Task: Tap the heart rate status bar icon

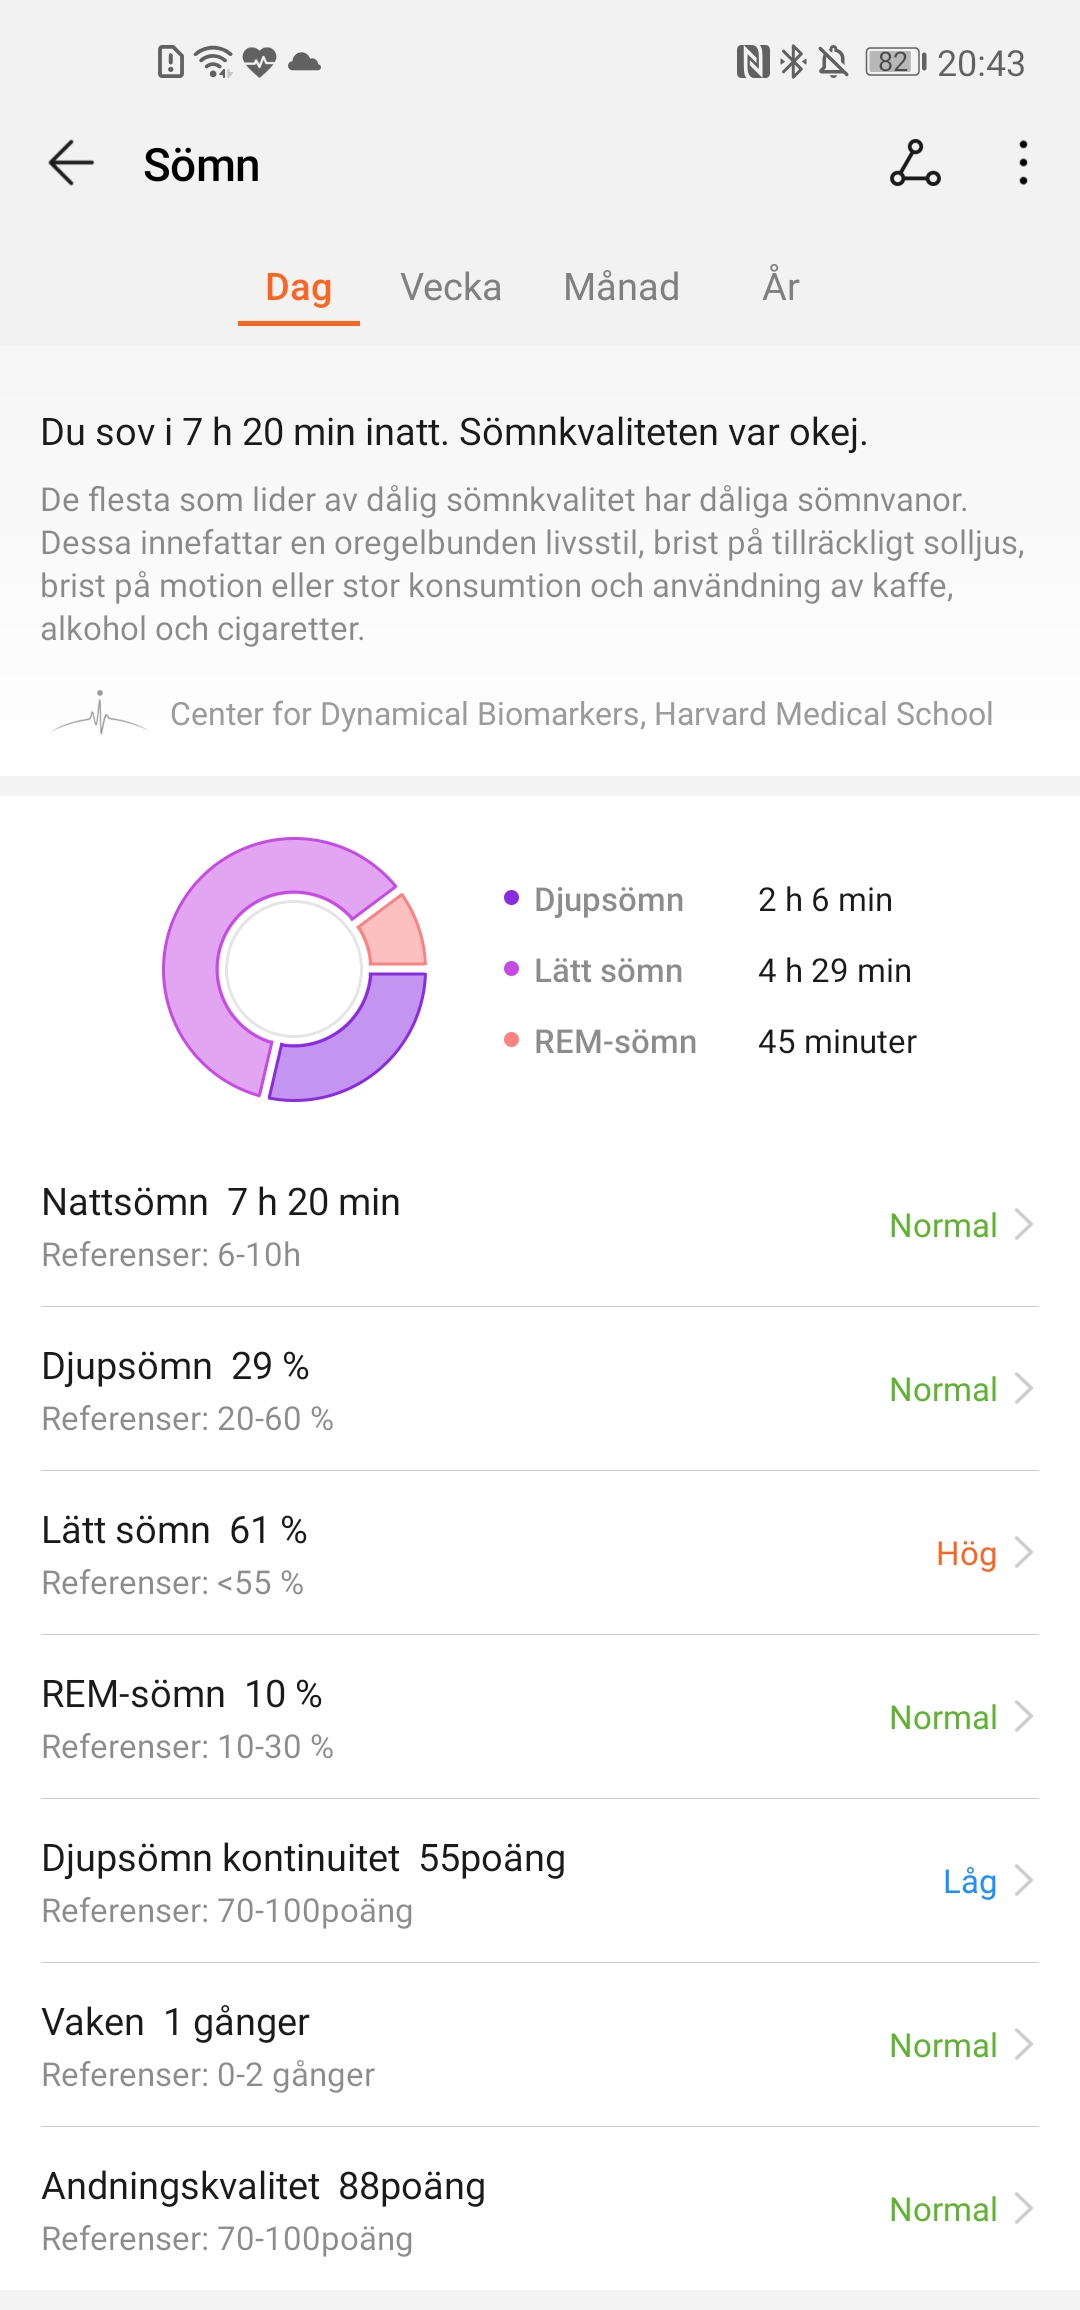Action: [259, 62]
